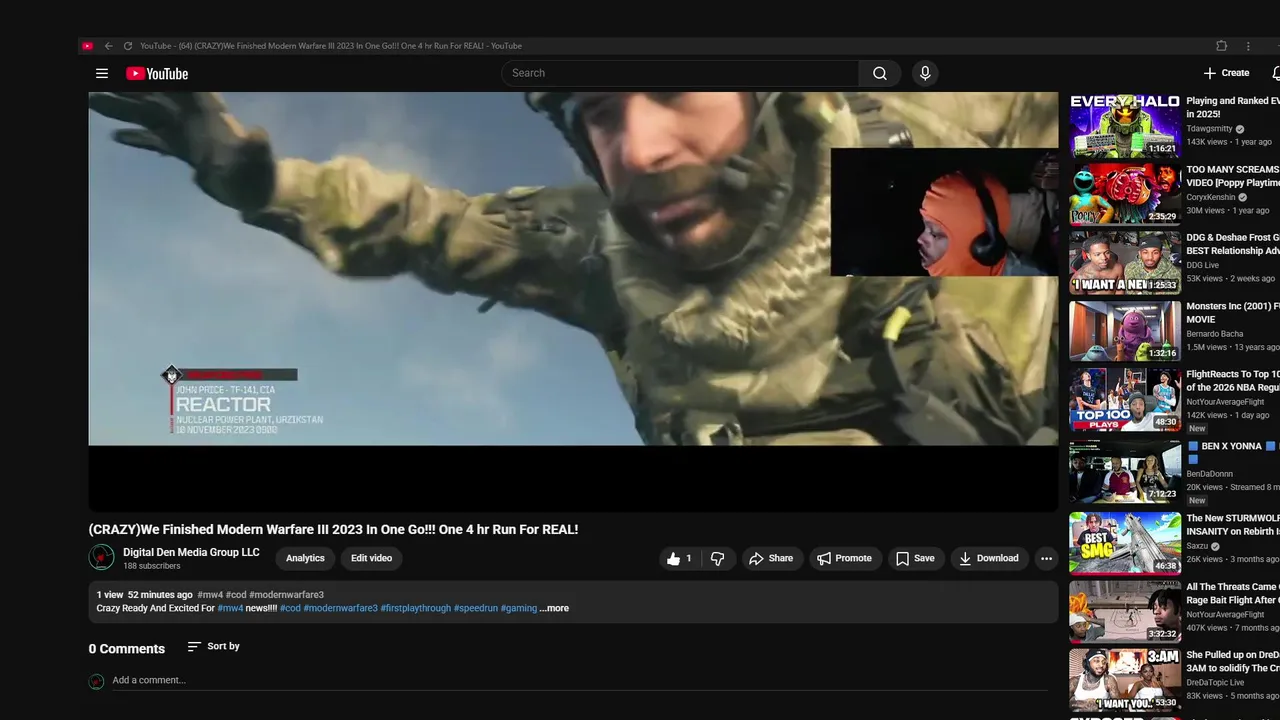
Task: Open She Pulled up on DreDaTopic thumbnail
Action: tap(1125, 680)
